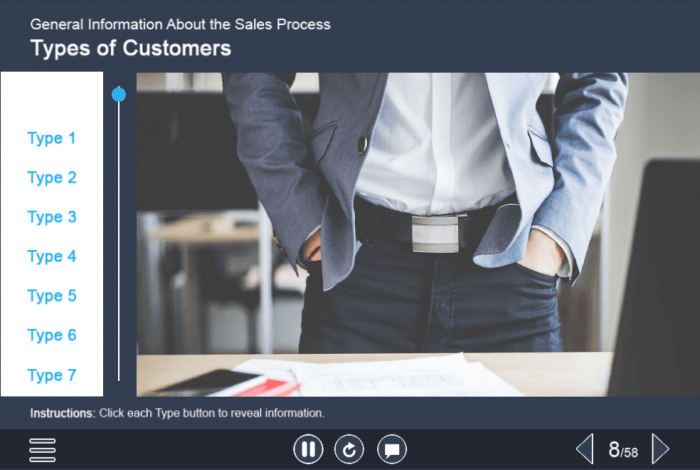Advance to next slide arrow
700x470 pixels.
pyautogui.click(x=660, y=449)
